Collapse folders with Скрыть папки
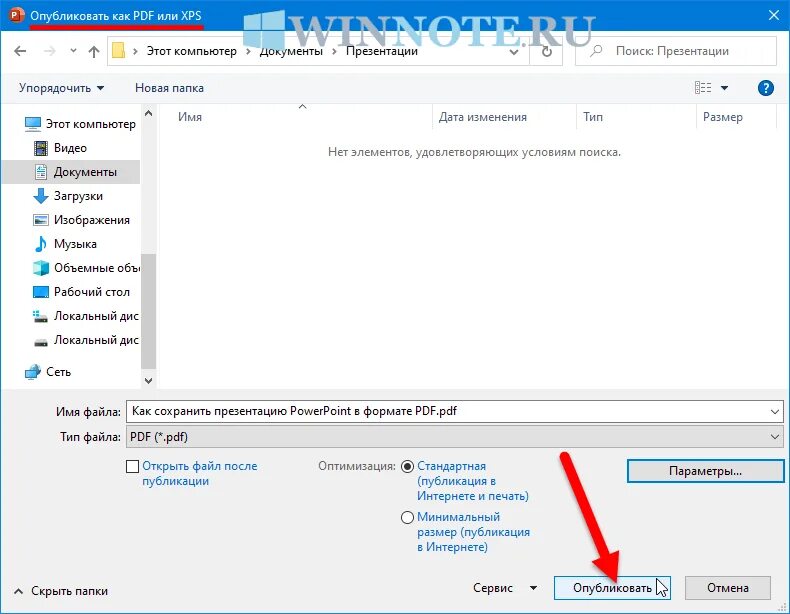This screenshot has width=790, height=614. [61, 591]
